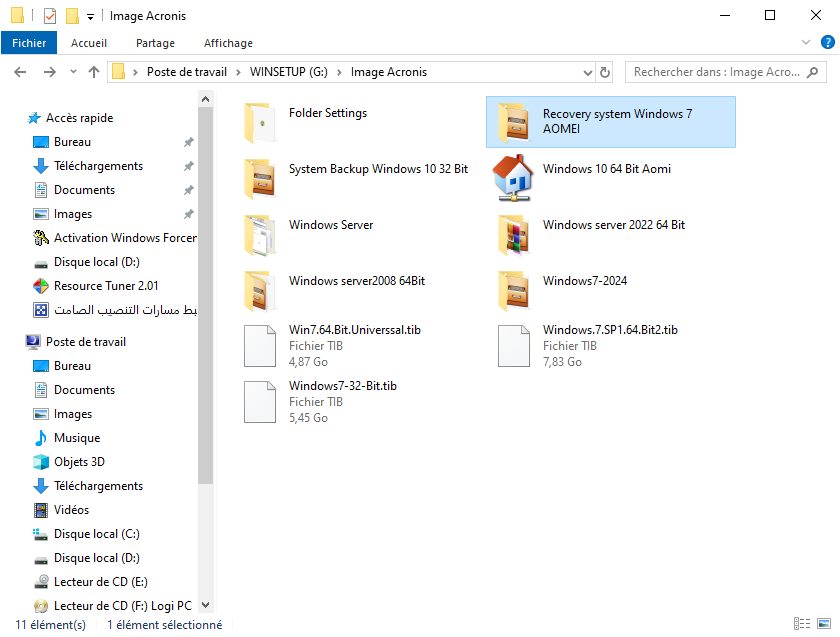Open Objets 3D in navigation pane

click(79, 462)
